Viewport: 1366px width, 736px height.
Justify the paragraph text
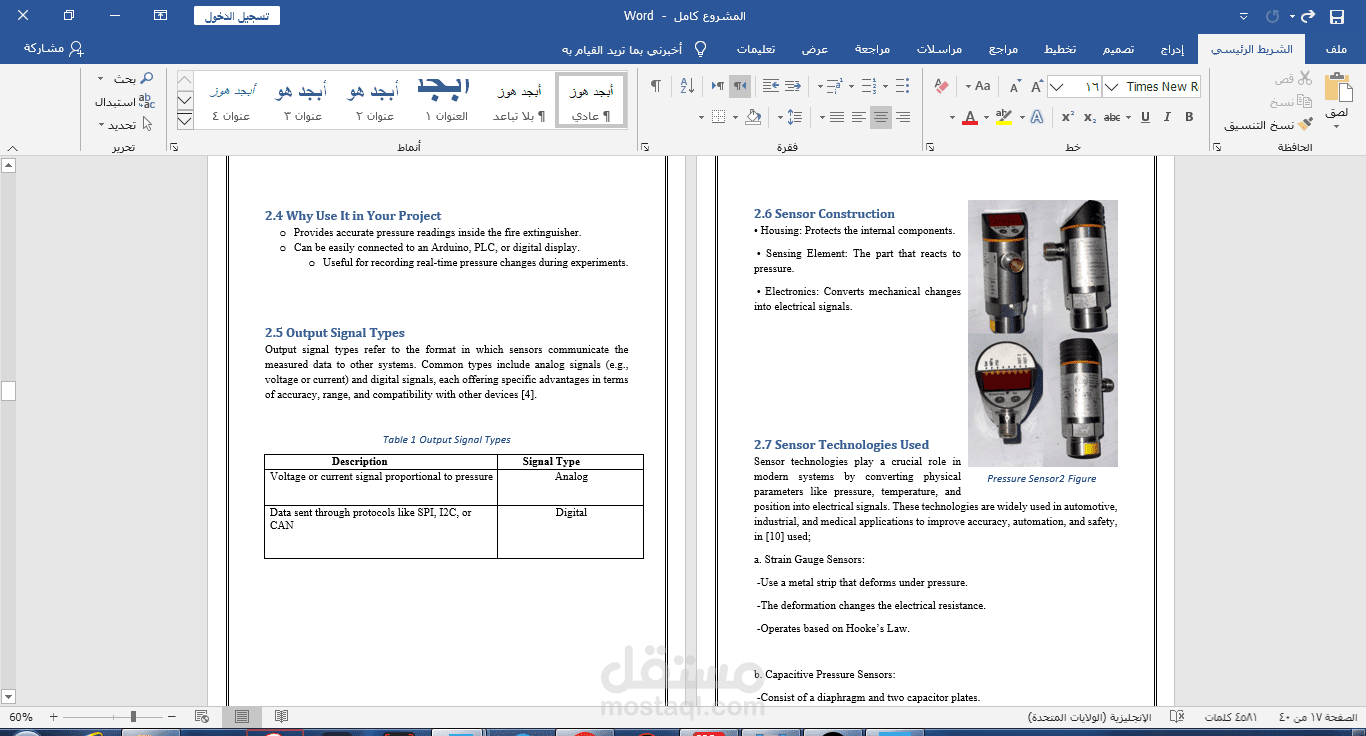pos(837,117)
